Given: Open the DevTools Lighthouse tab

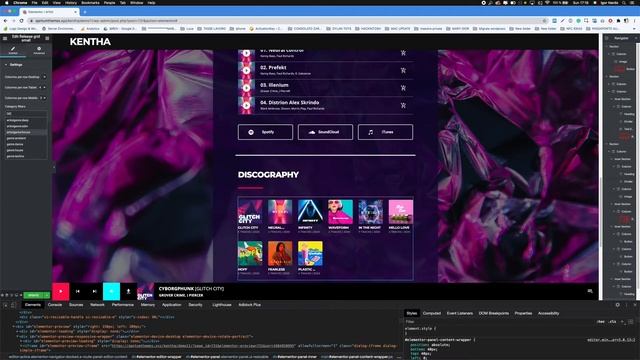Looking at the screenshot, I should point(222,305).
